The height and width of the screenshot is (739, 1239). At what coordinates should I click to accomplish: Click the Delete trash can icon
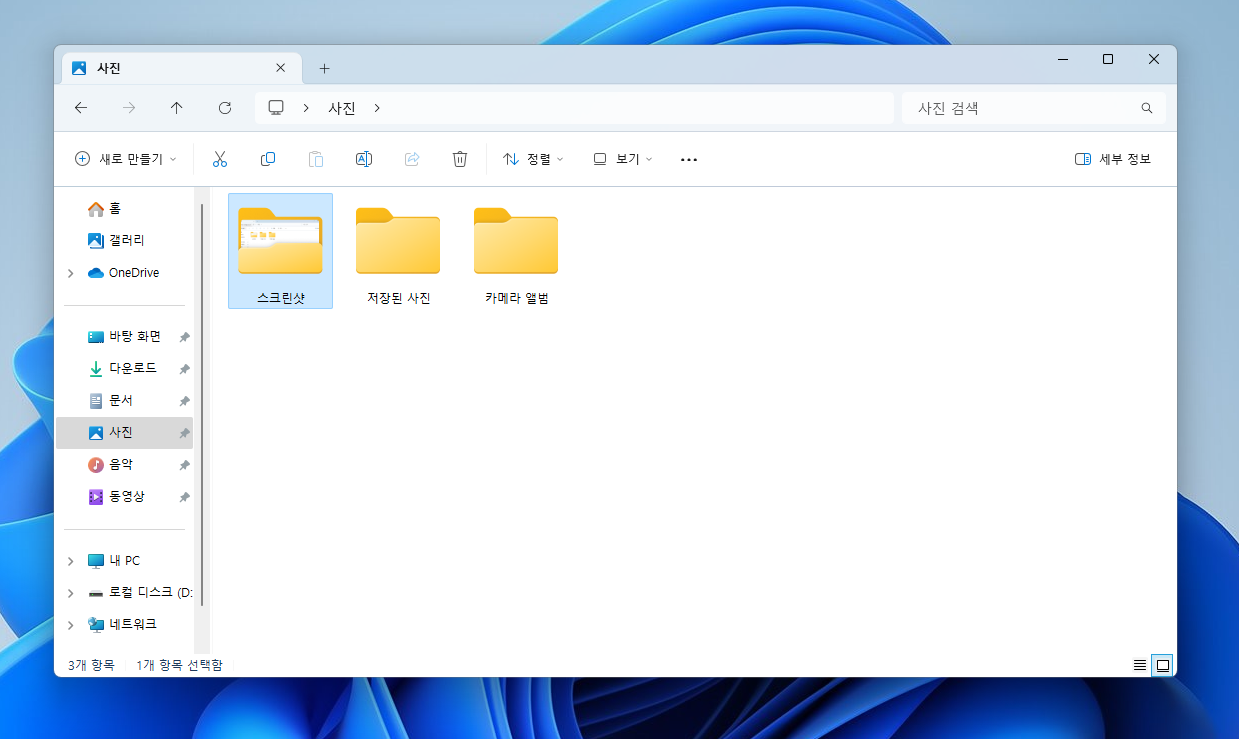pyautogui.click(x=460, y=159)
